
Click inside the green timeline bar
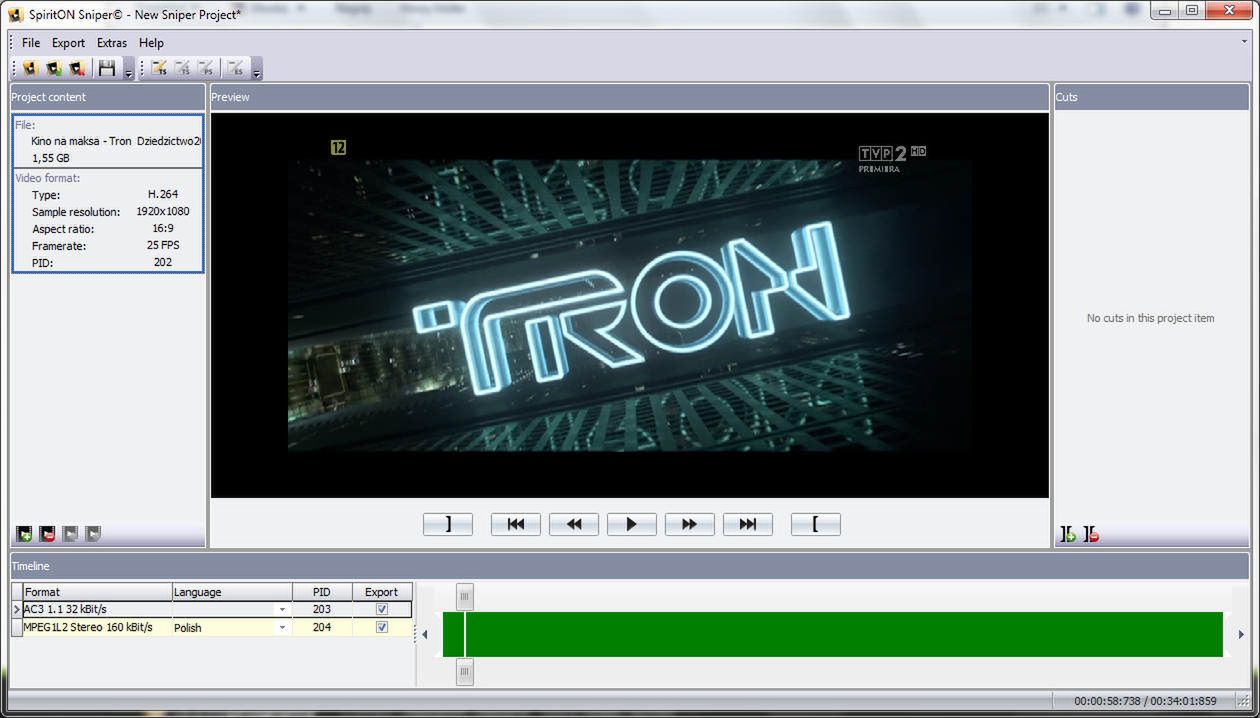(x=833, y=634)
